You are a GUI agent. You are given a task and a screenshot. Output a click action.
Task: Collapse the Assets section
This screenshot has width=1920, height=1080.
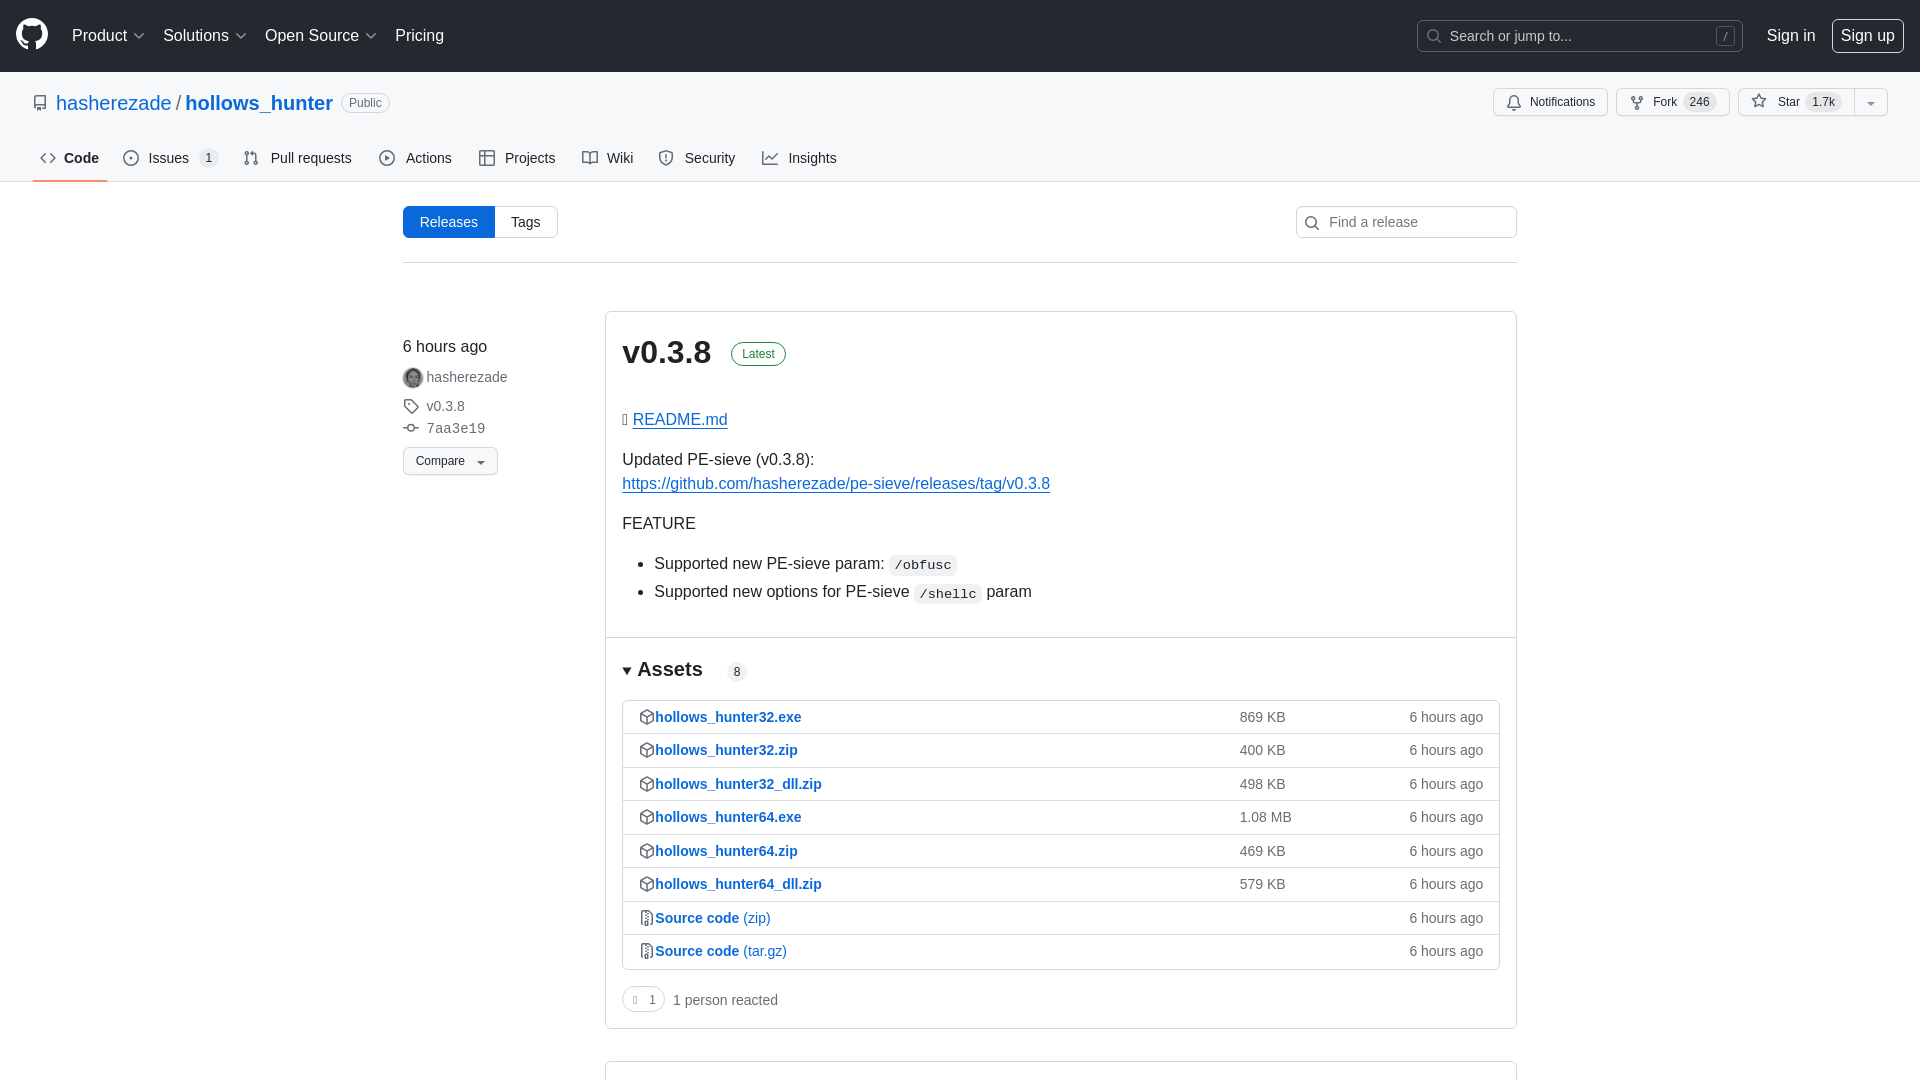pyautogui.click(x=663, y=670)
